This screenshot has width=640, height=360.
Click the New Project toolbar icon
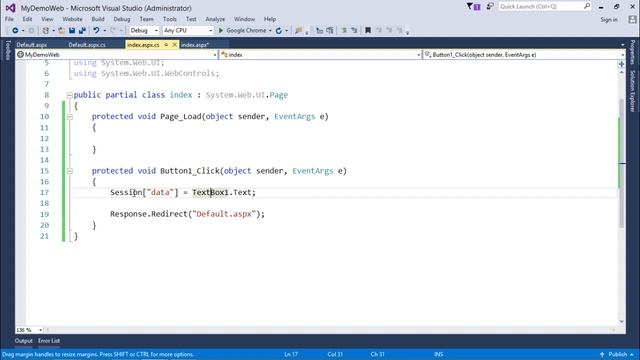coord(46,31)
